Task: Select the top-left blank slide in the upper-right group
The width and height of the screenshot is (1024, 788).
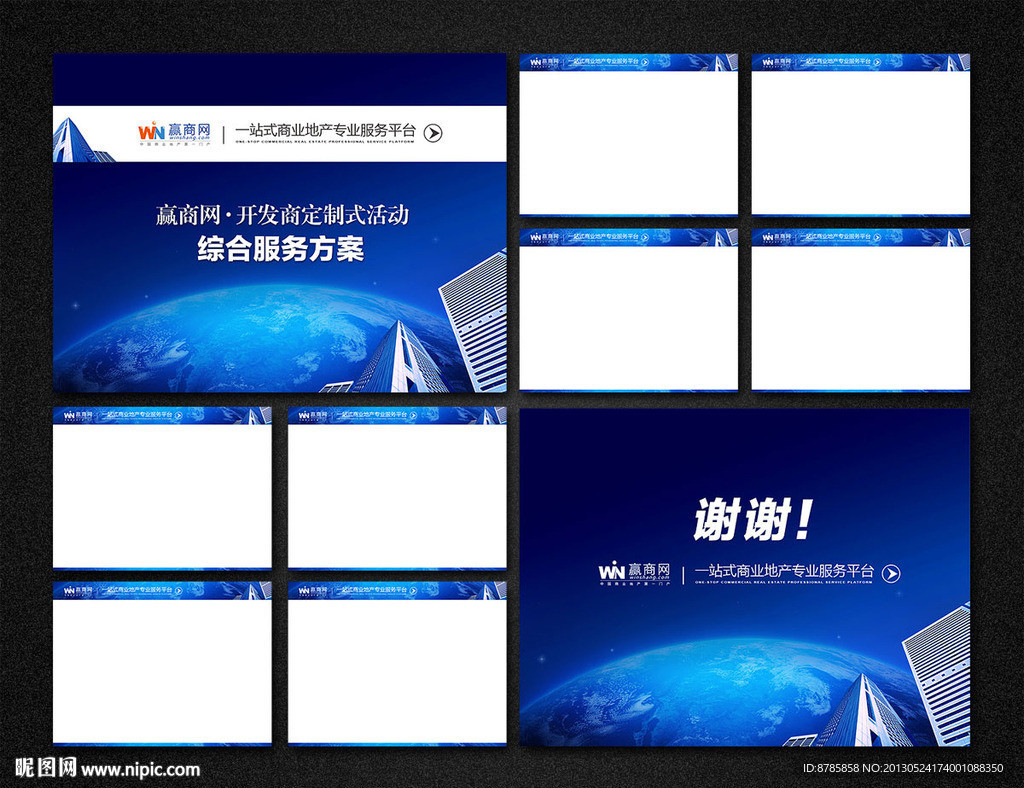Action: pyautogui.click(x=629, y=134)
